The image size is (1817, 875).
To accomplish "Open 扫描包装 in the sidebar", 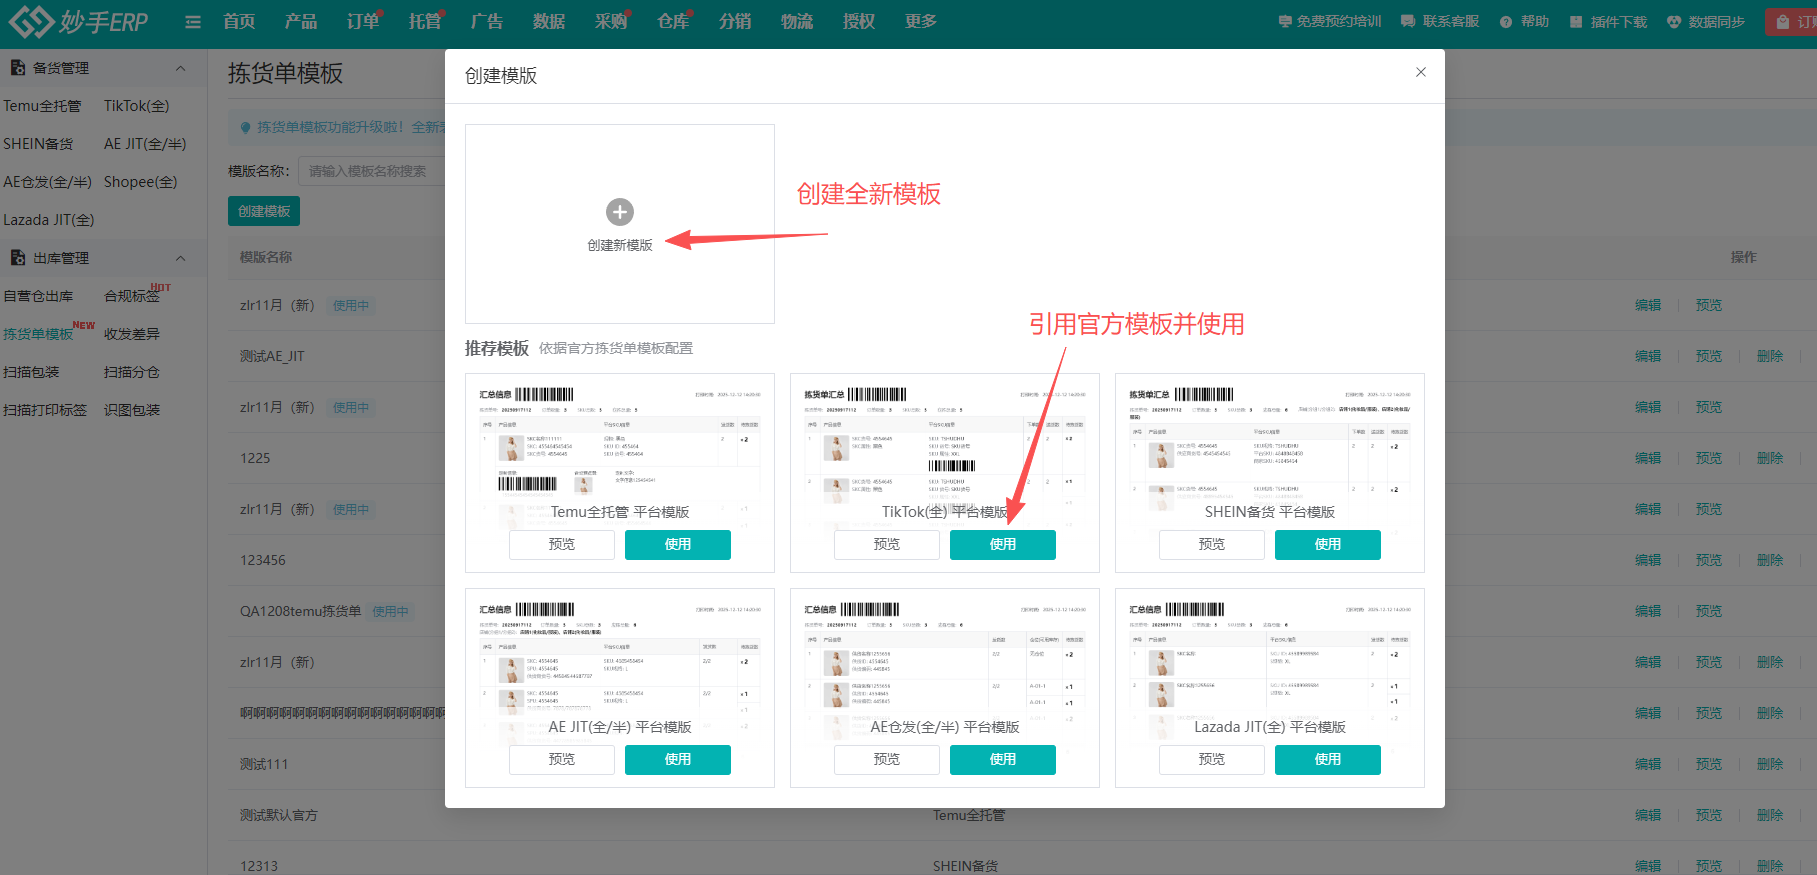I will 31,372.
